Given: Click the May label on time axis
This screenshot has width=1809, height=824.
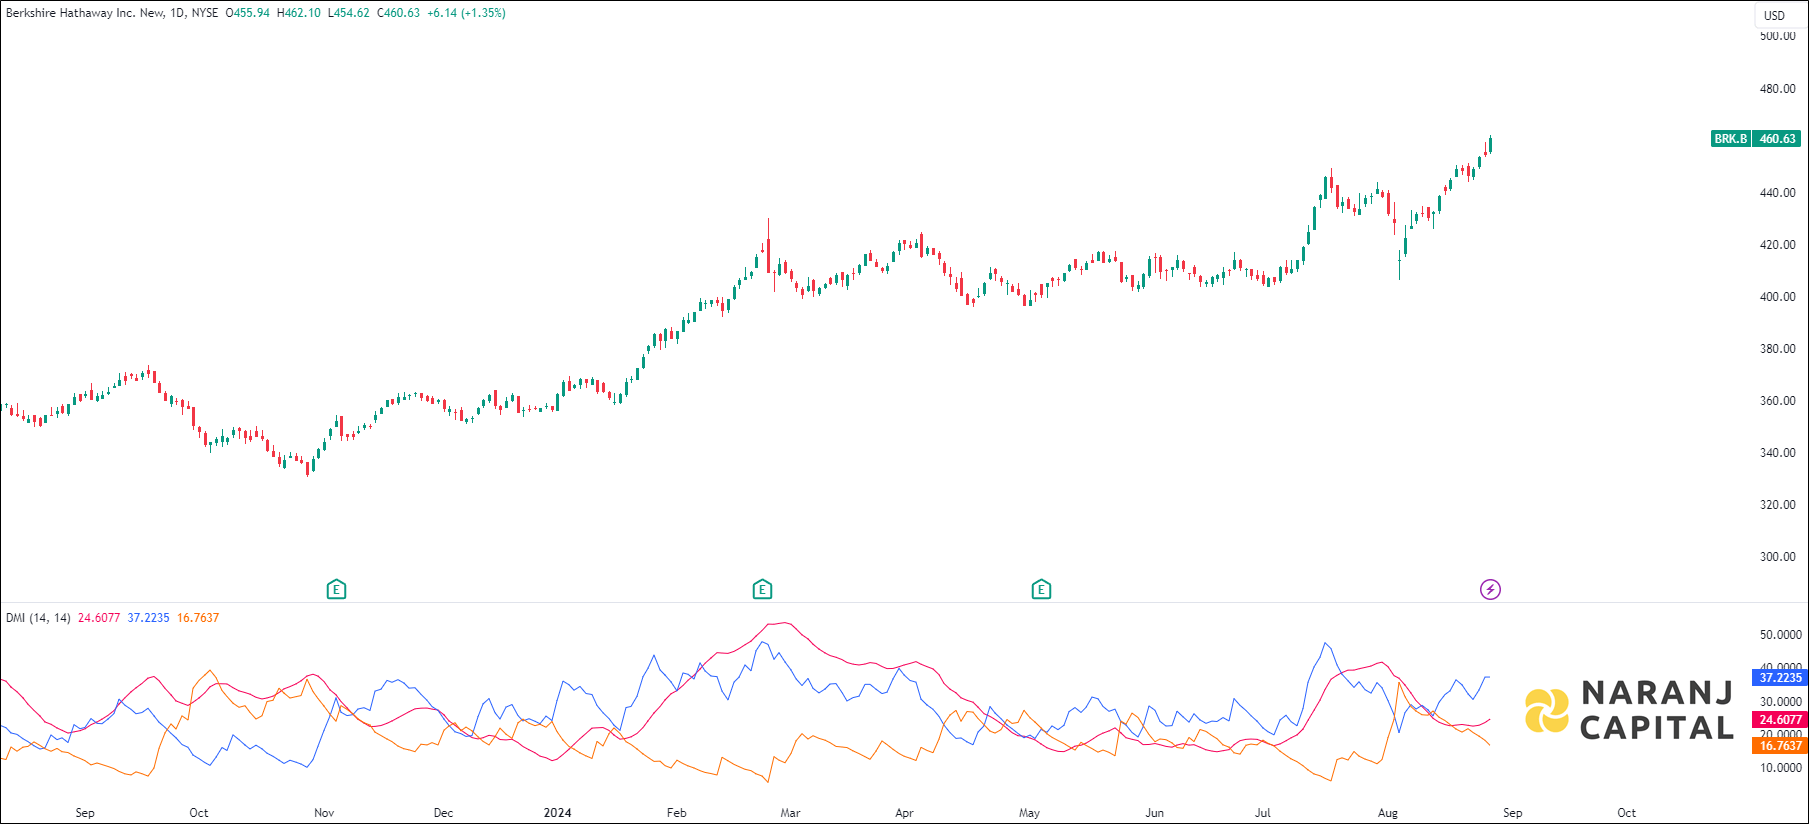Looking at the screenshot, I should pos(1029,813).
